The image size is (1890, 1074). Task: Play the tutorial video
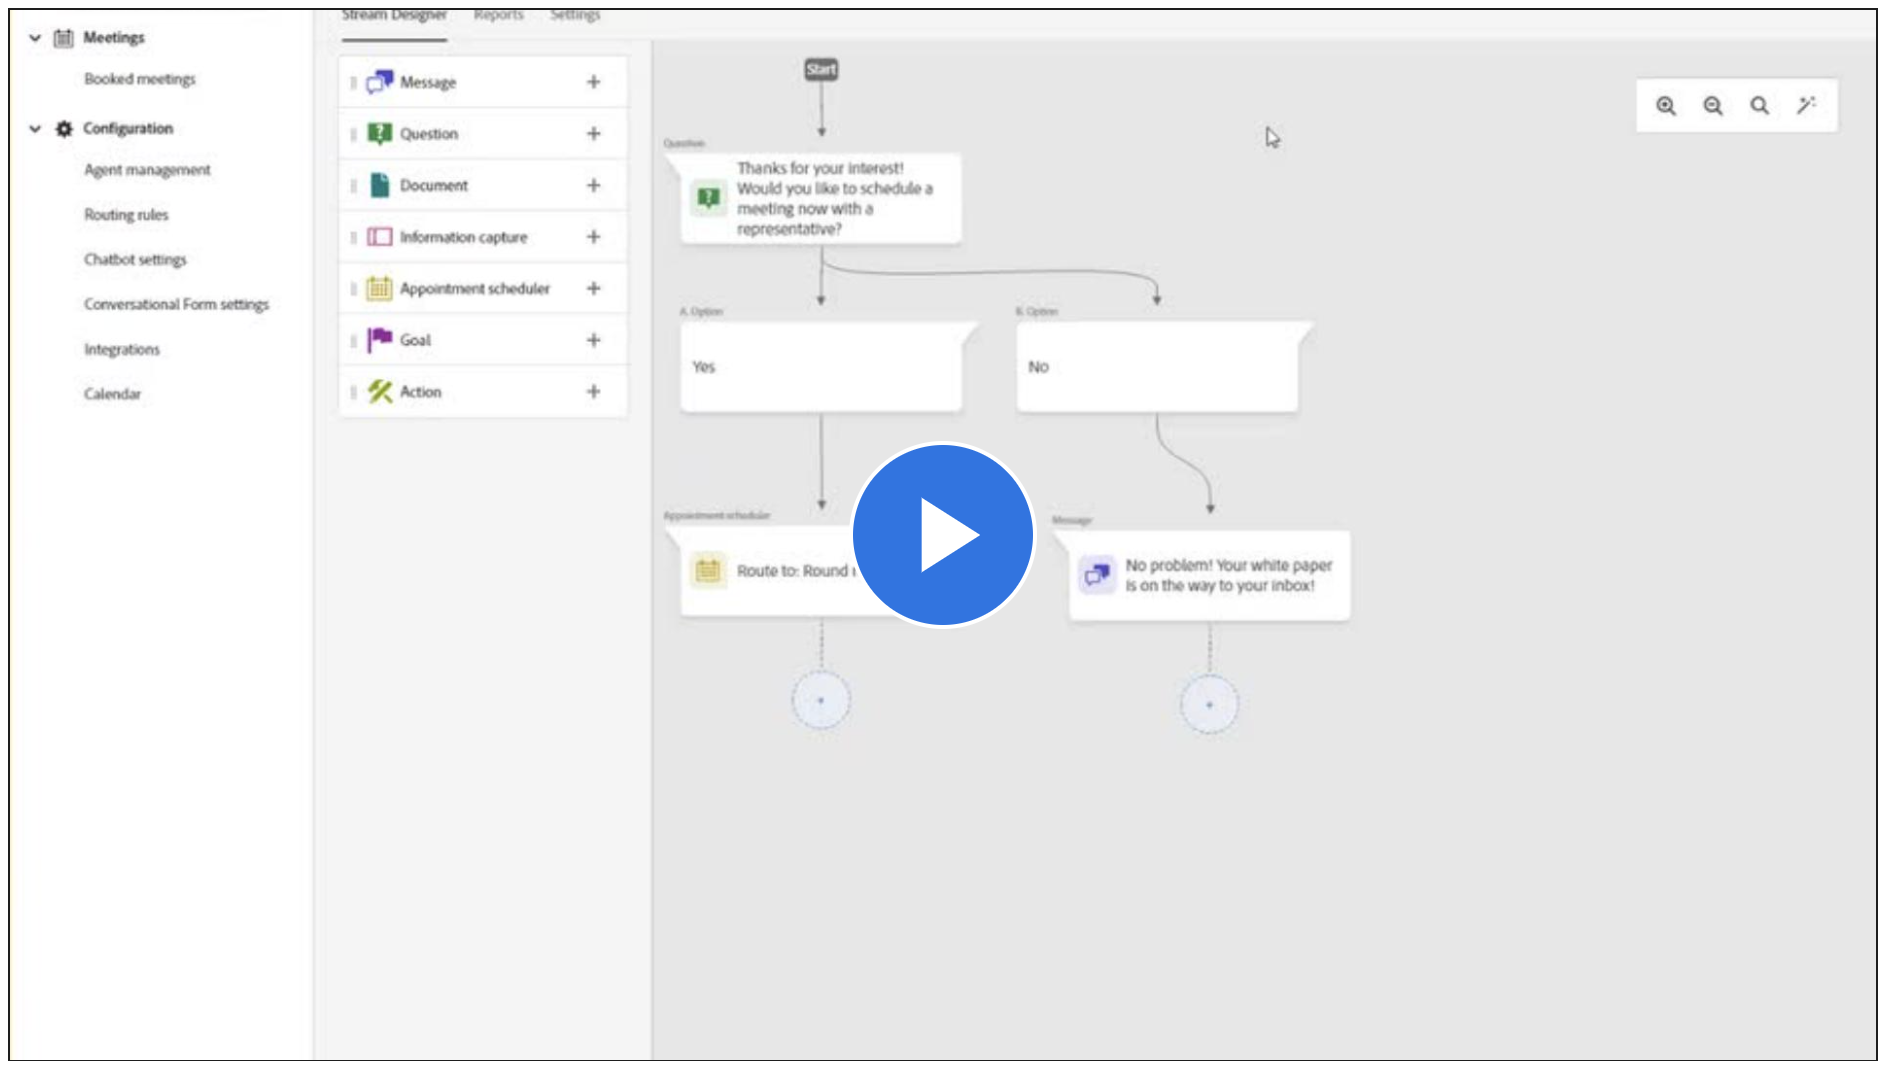coord(942,533)
